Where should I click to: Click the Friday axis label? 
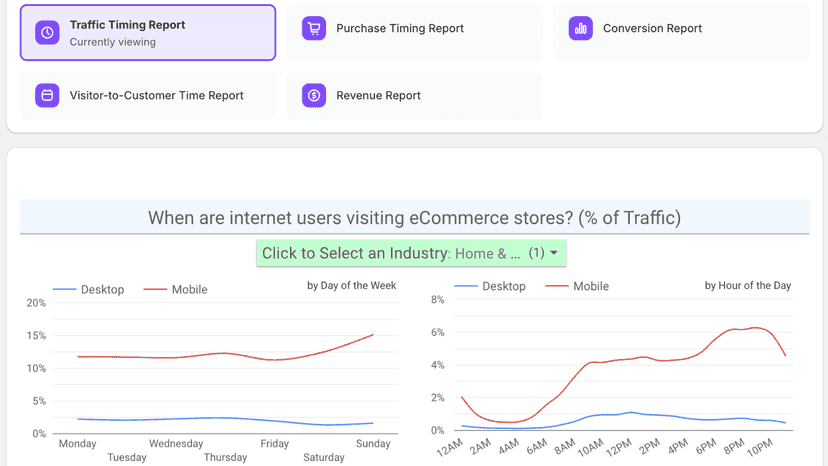[x=275, y=444]
